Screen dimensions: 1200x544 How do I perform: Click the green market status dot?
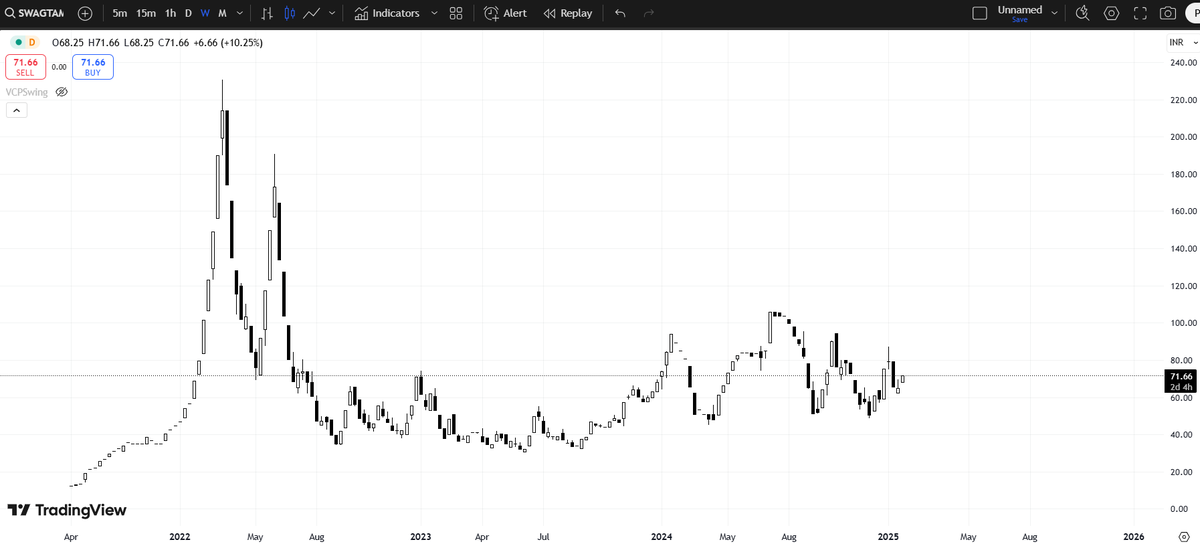[17, 42]
